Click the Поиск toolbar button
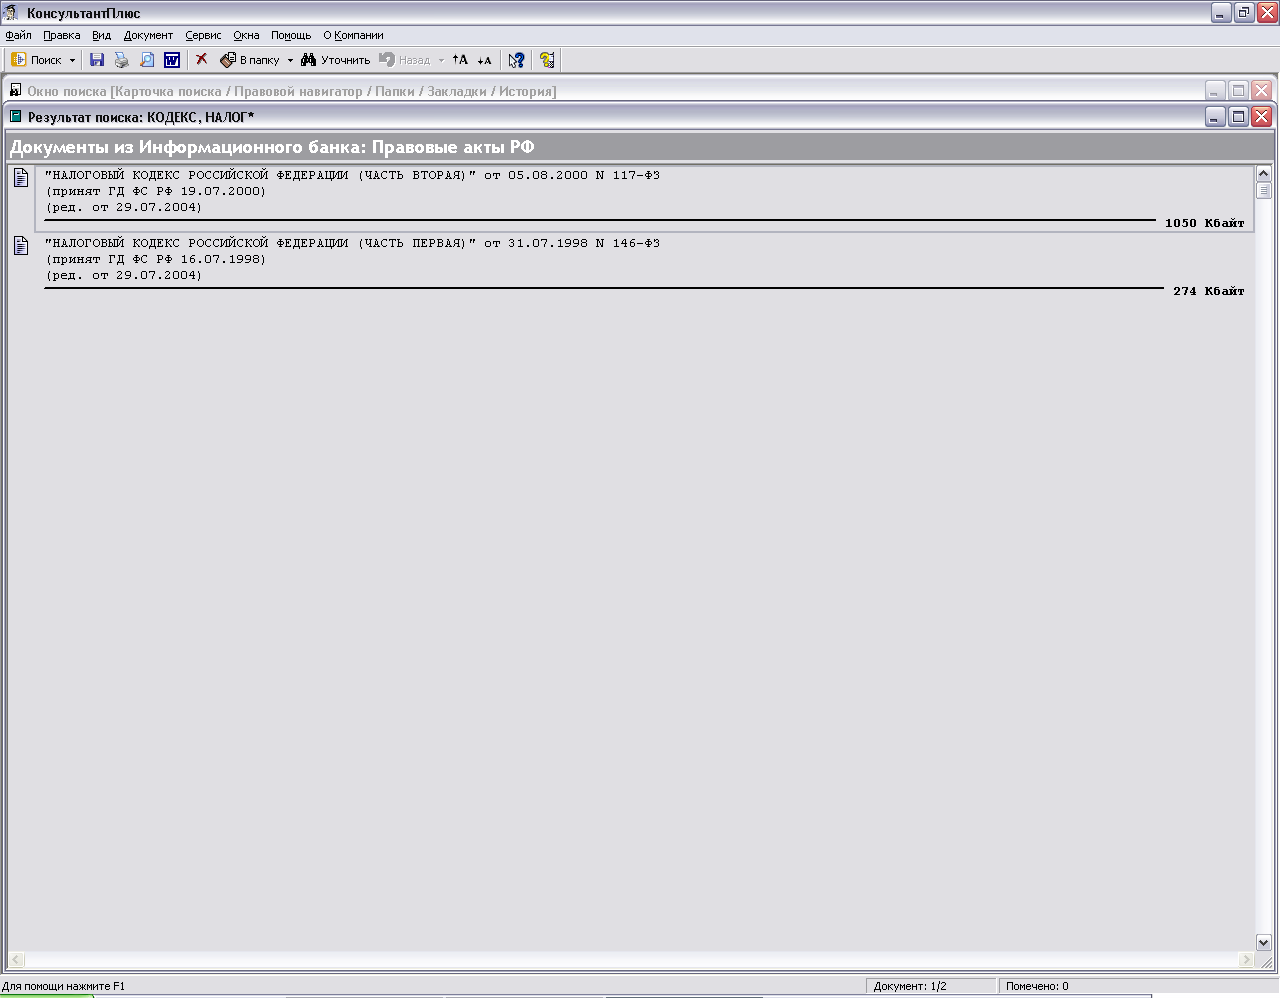This screenshot has width=1280, height=998. (x=36, y=60)
